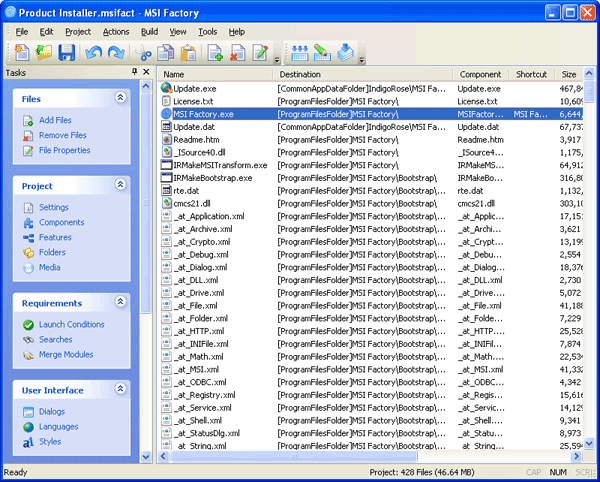Close the Tasks pane
600x482 pixels.
146,72
